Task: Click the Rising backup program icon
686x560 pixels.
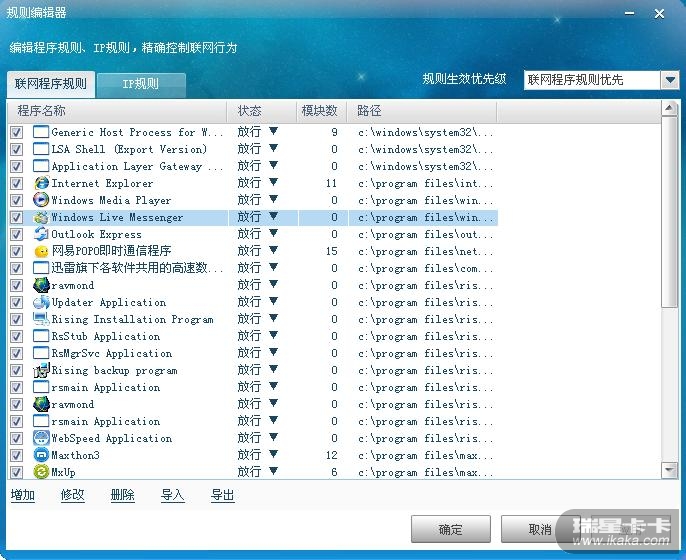Action: (x=41, y=371)
